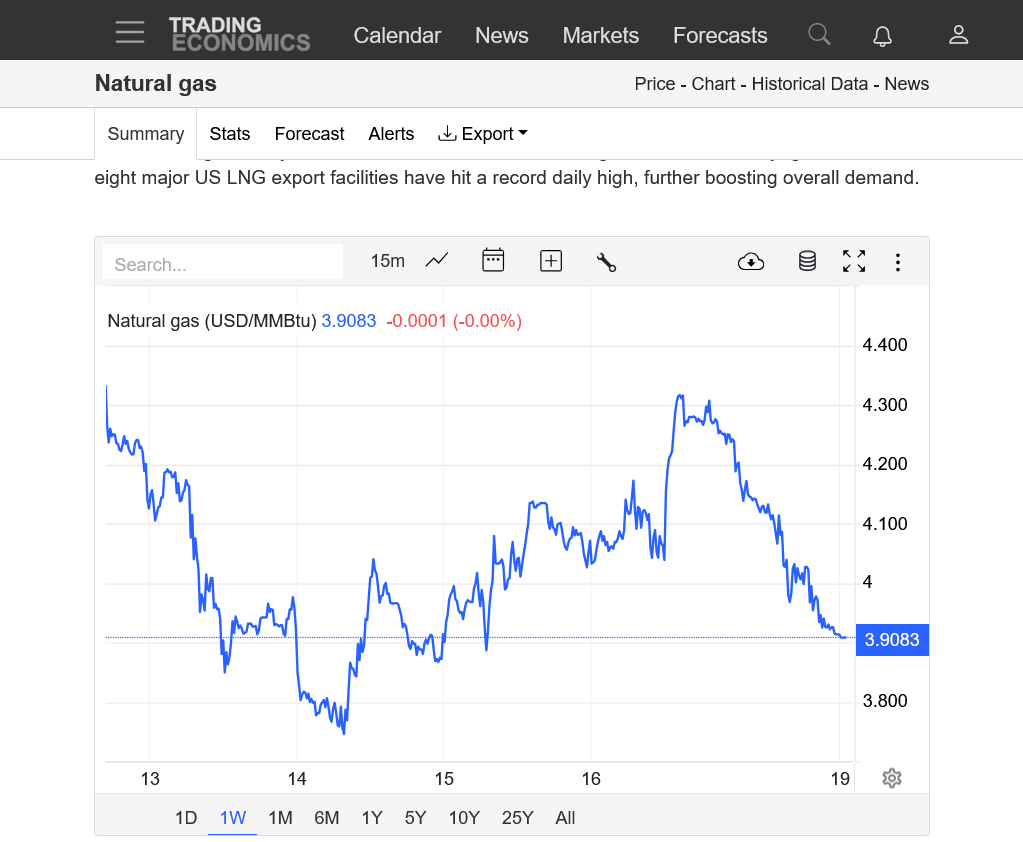Select the 1M time range
This screenshot has width=1023, height=842.
point(280,818)
